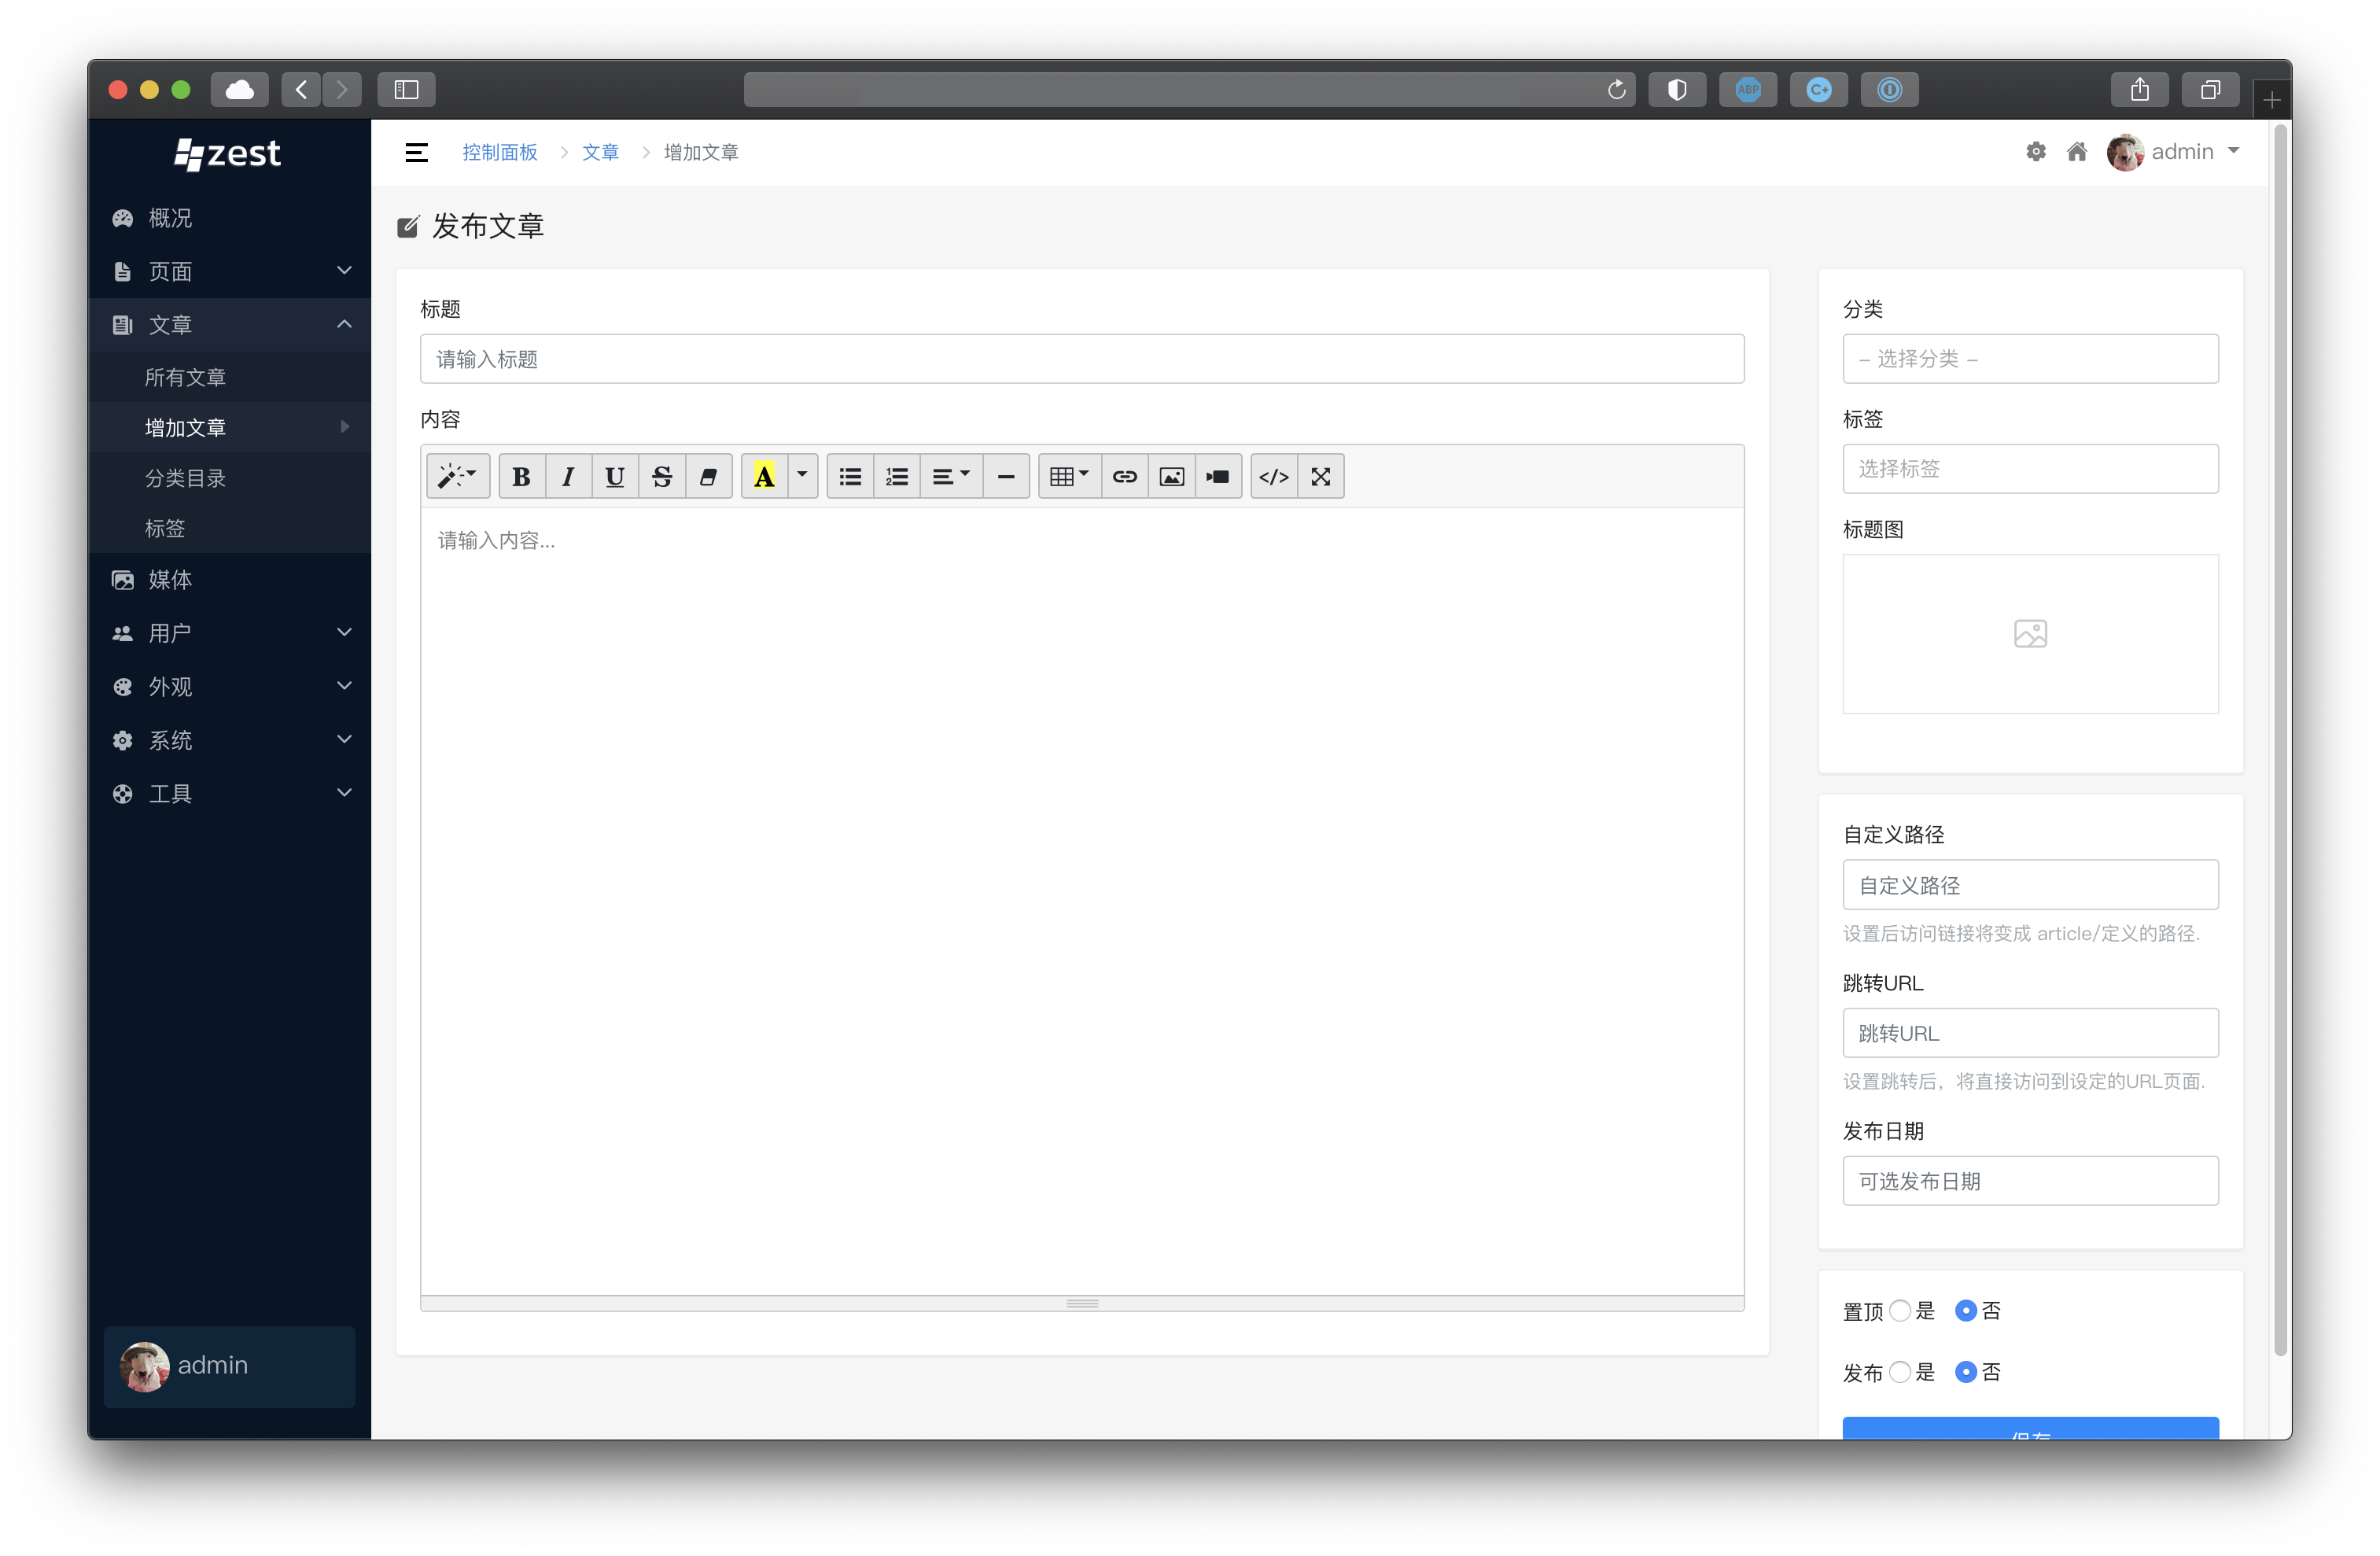Enter fullscreen editor mode
This screenshot has height=1556, width=2380.
tap(1320, 477)
